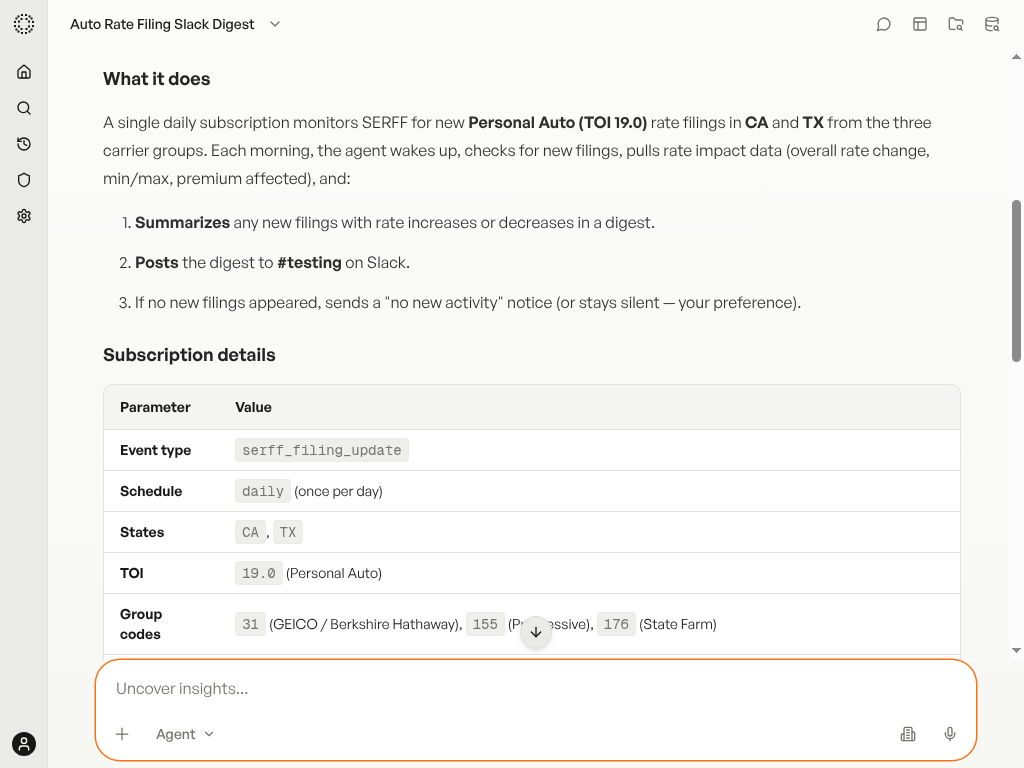The height and width of the screenshot is (768, 1024).
Task: Open the user profile avatar
Action: point(24,744)
